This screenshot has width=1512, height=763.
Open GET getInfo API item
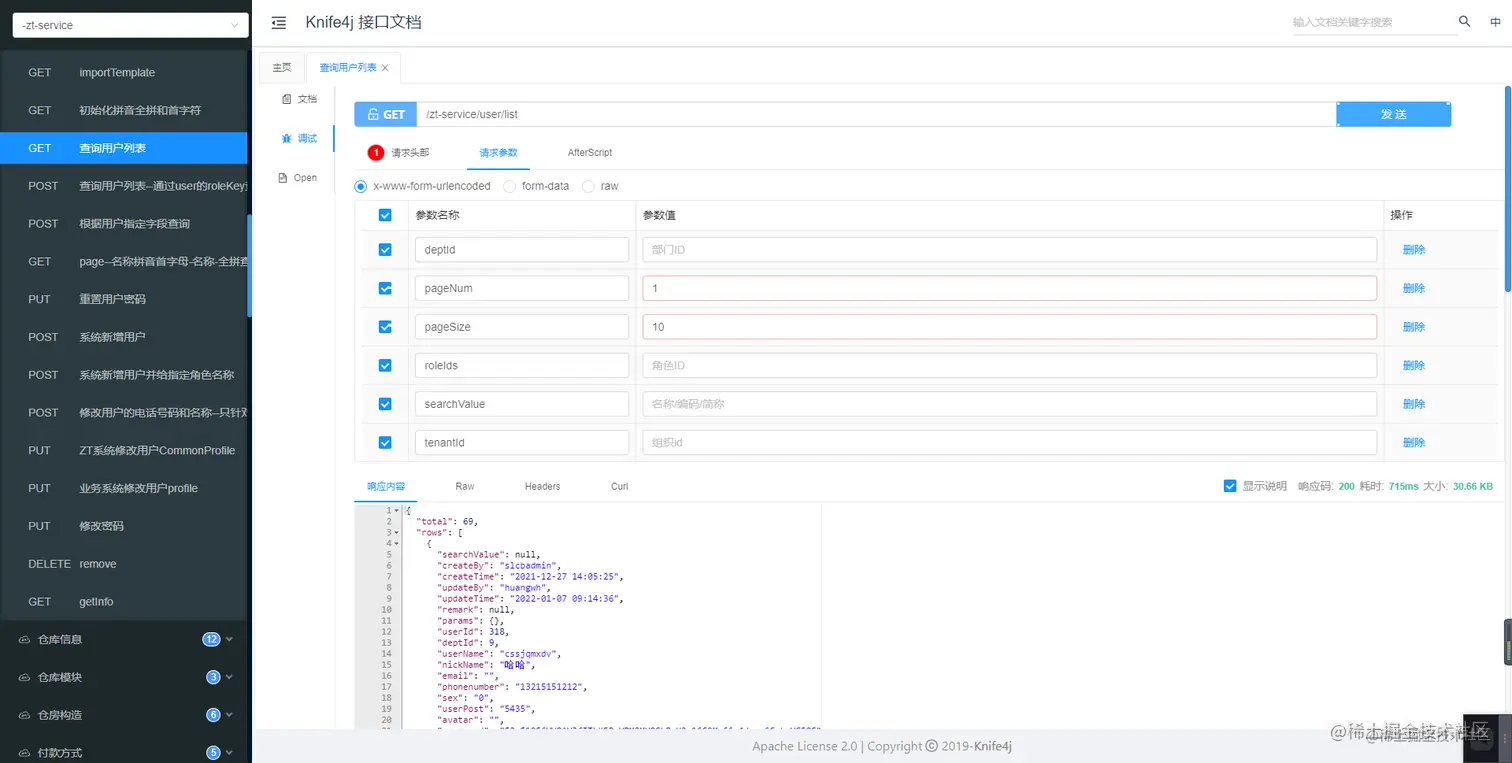(x=124, y=602)
